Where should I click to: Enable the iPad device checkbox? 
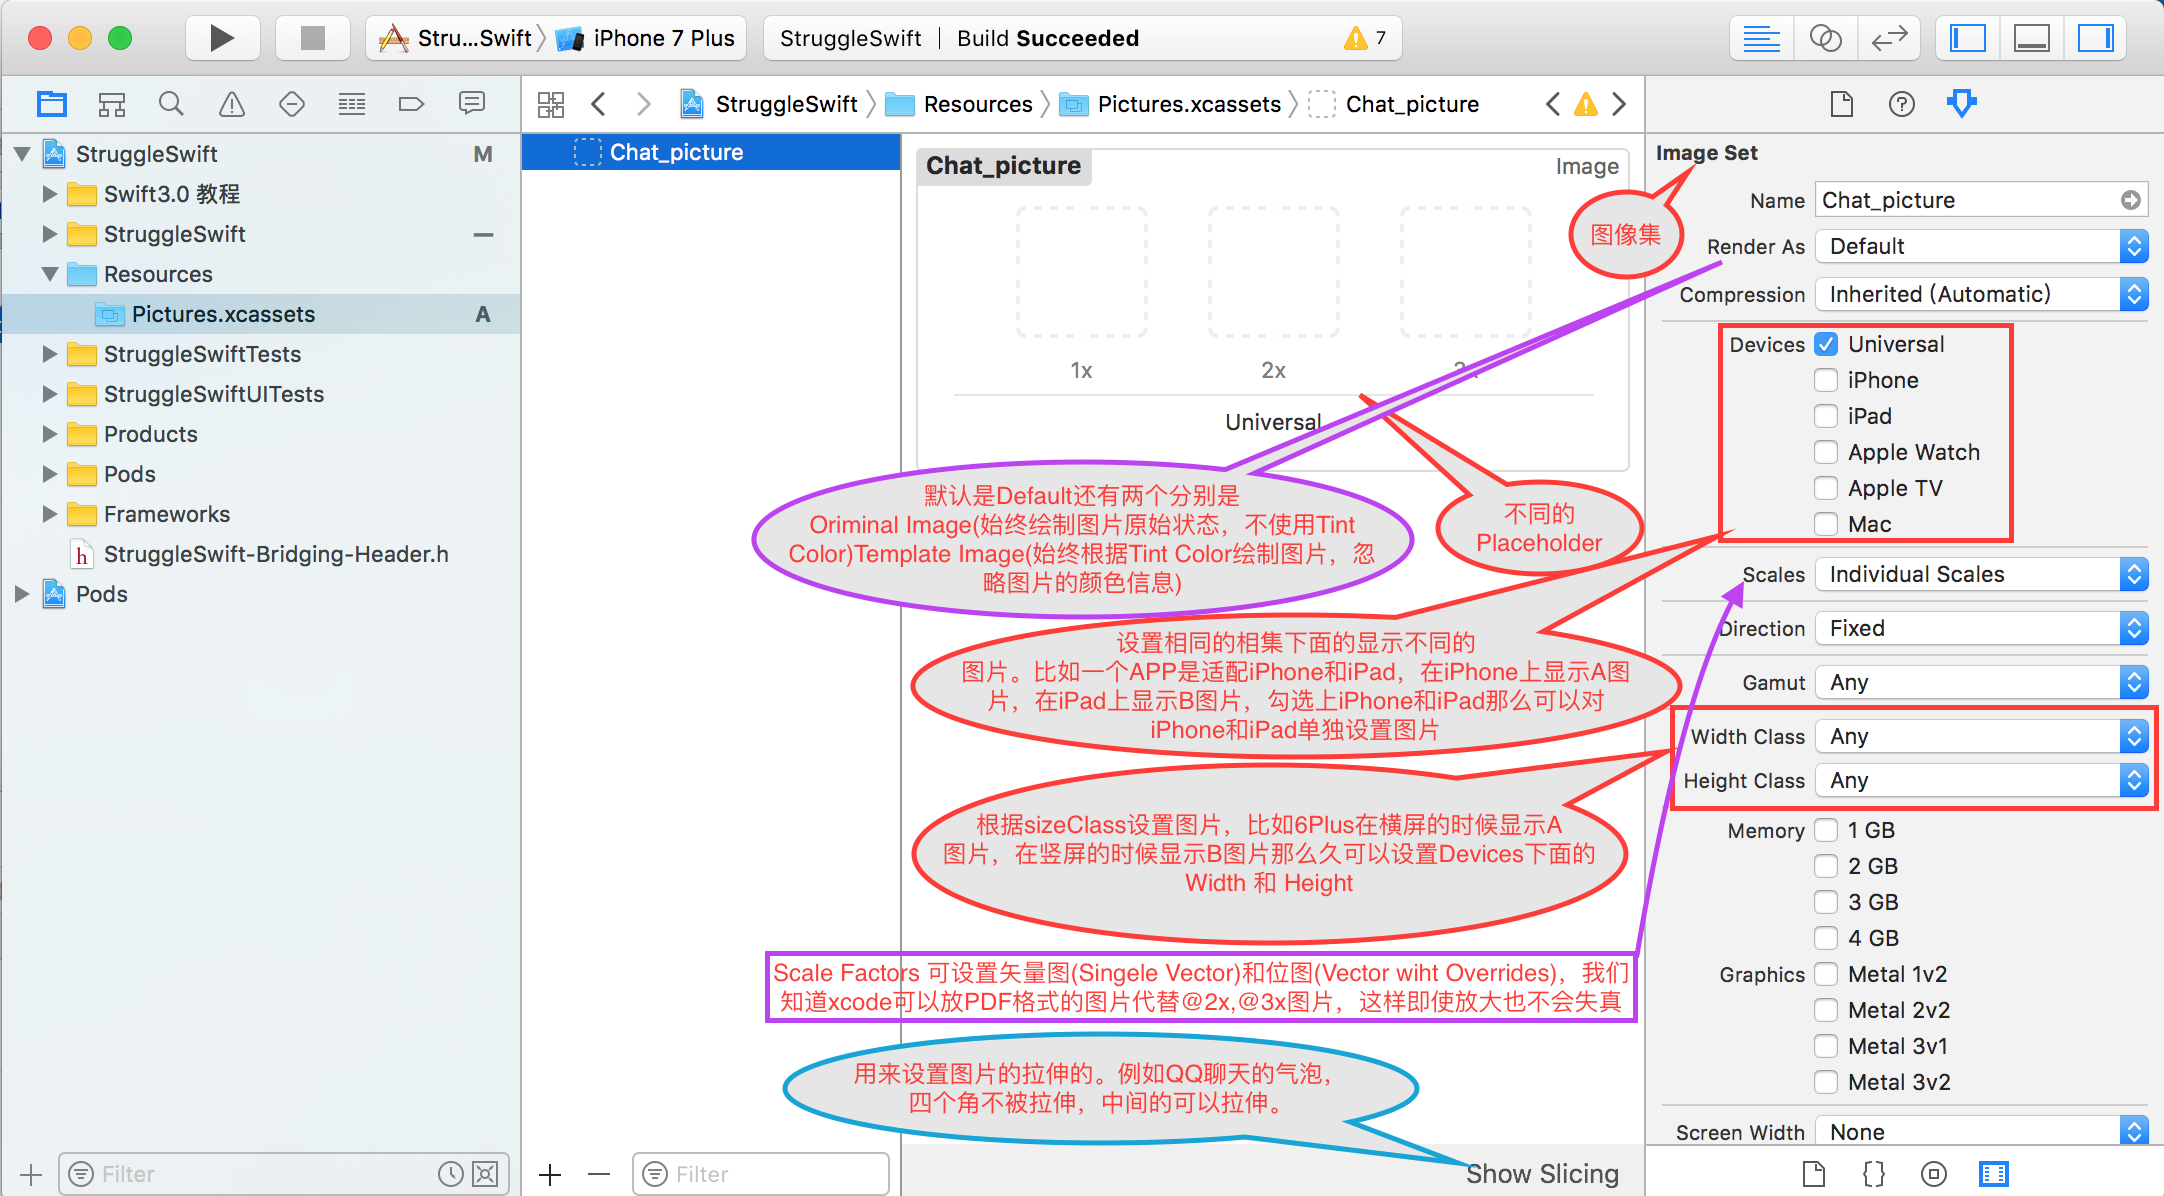coord(1826,416)
